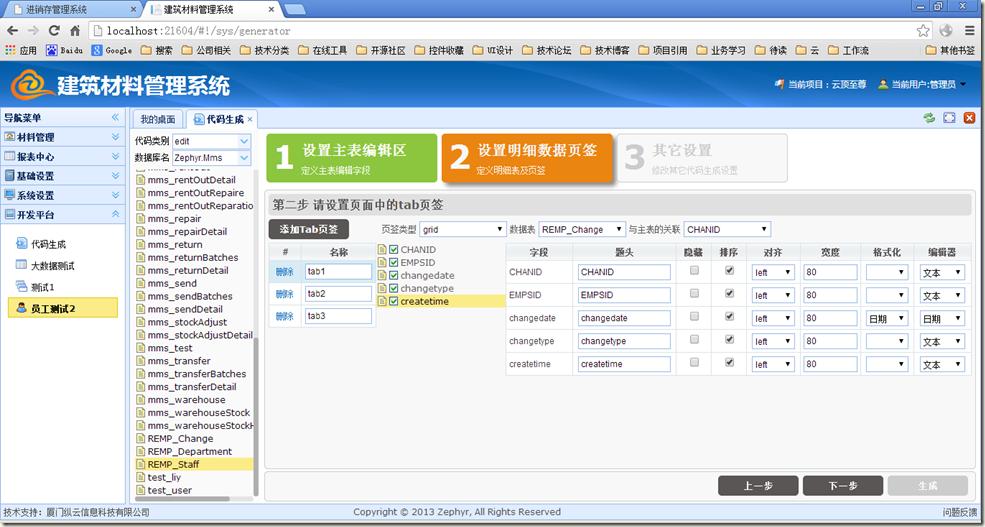The width and height of the screenshot is (985, 527).
Task: Click the fullscreen icon beside refresh
Action: click(949, 118)
